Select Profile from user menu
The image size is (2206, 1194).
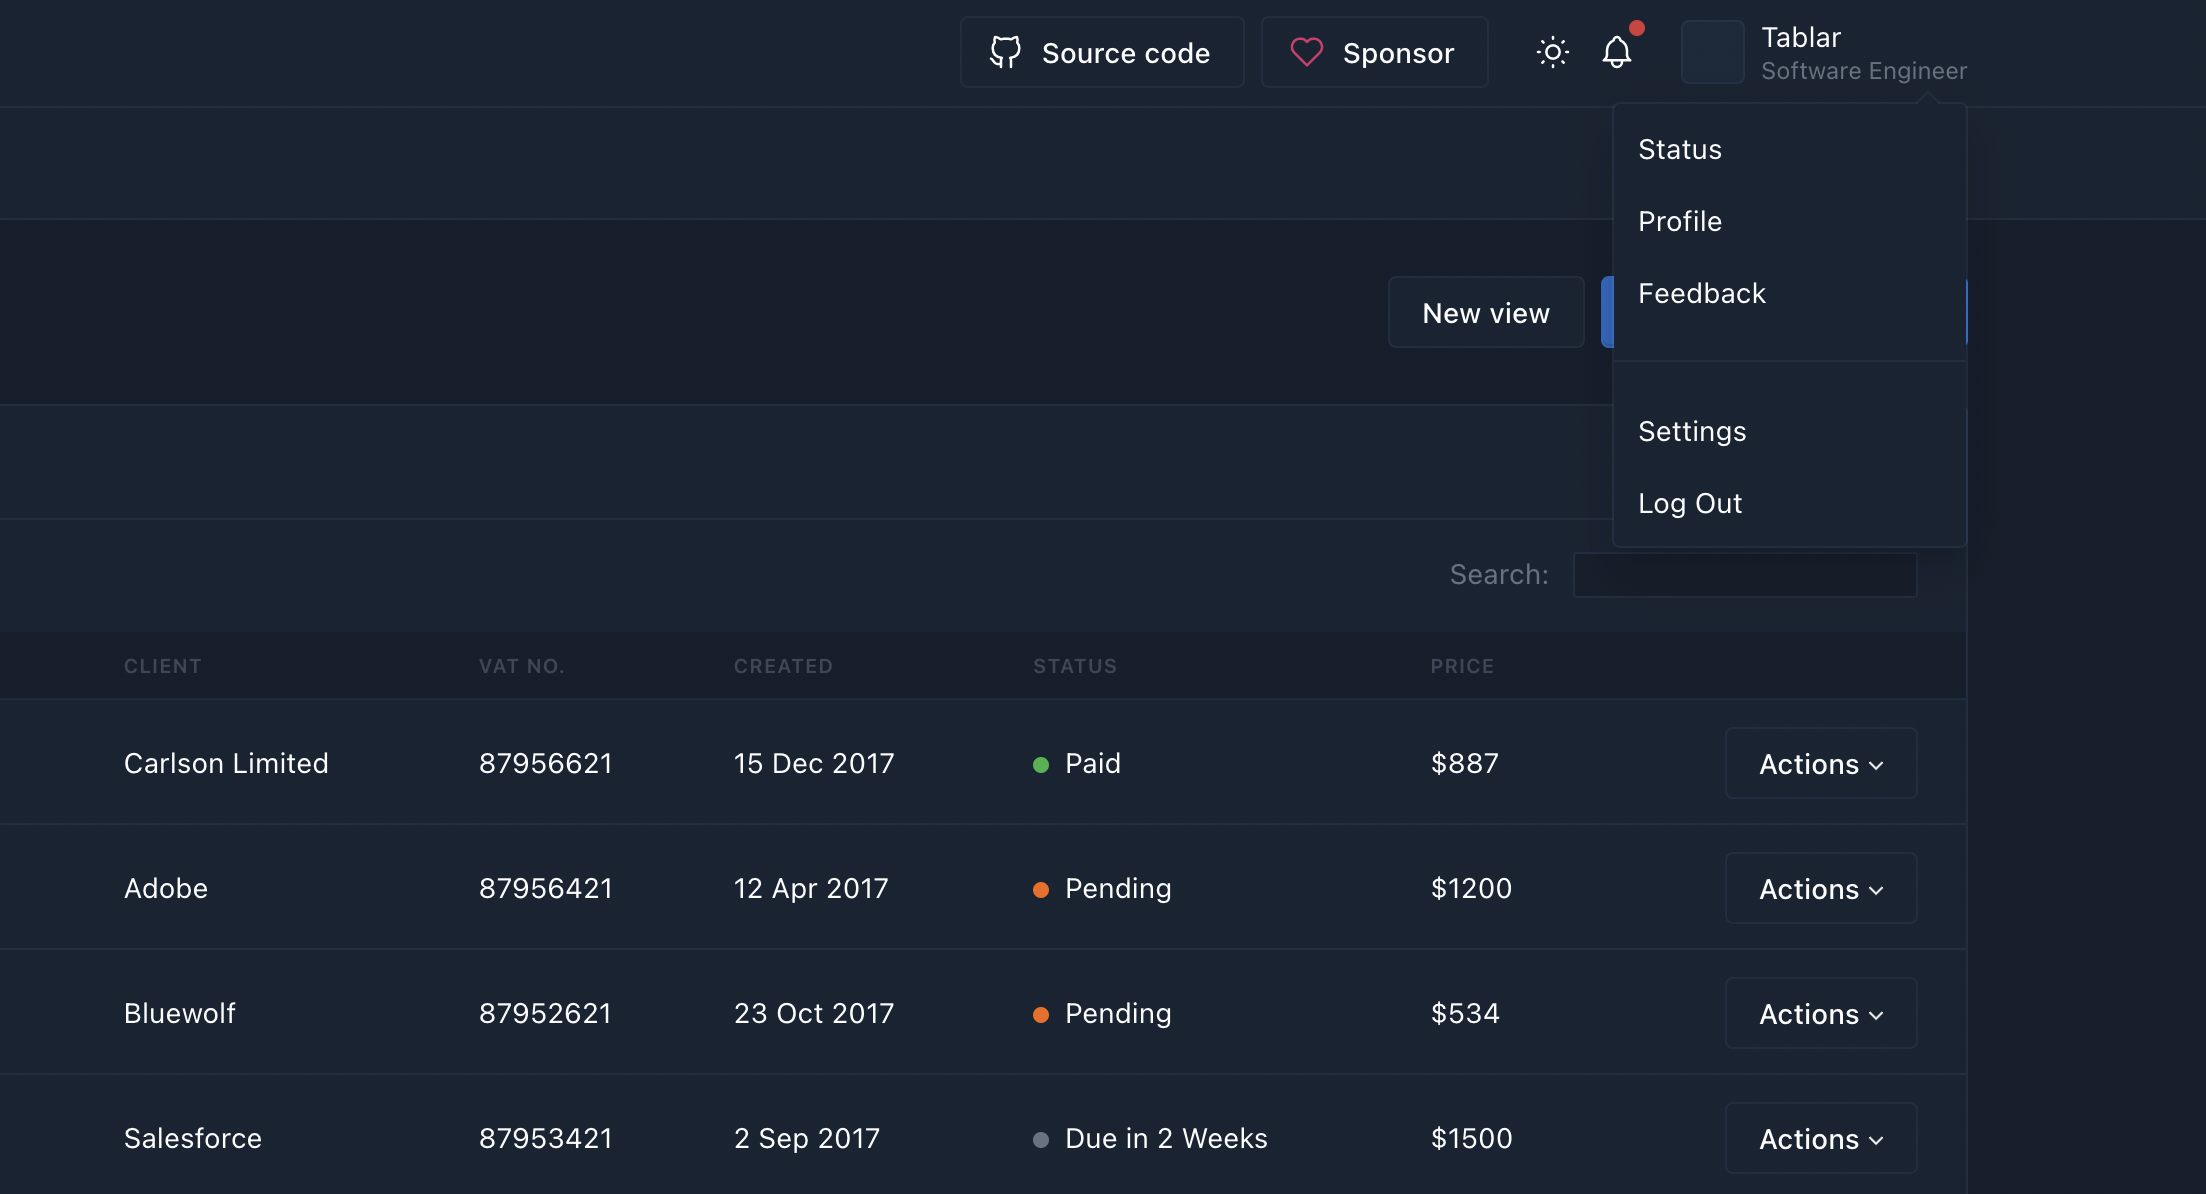[1789, 222]
